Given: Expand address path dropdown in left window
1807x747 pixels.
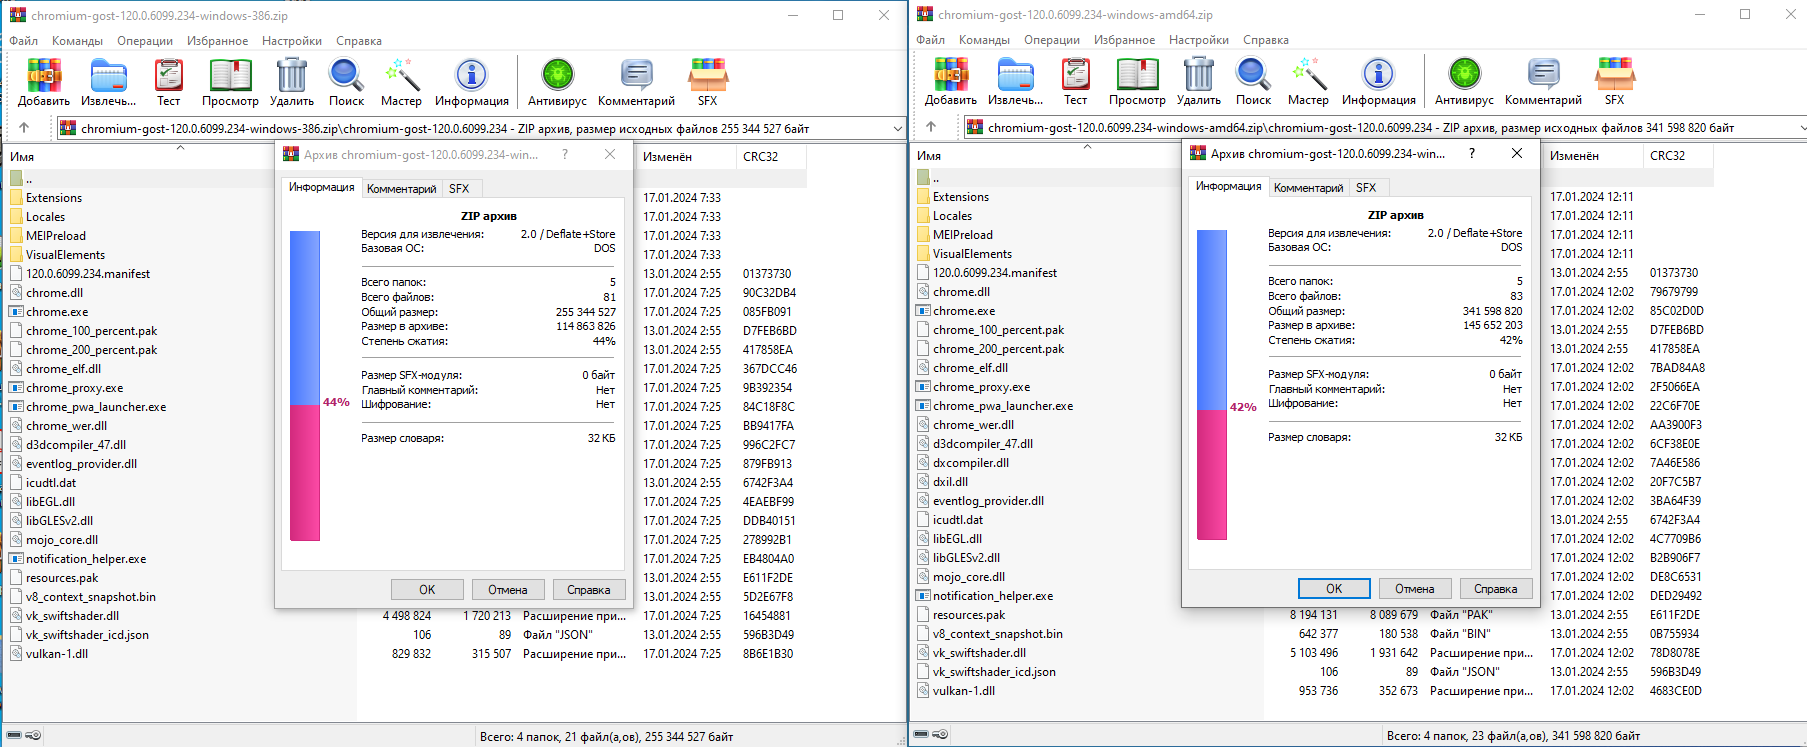Looking at the screenshot, I should (x=897, y=128).
